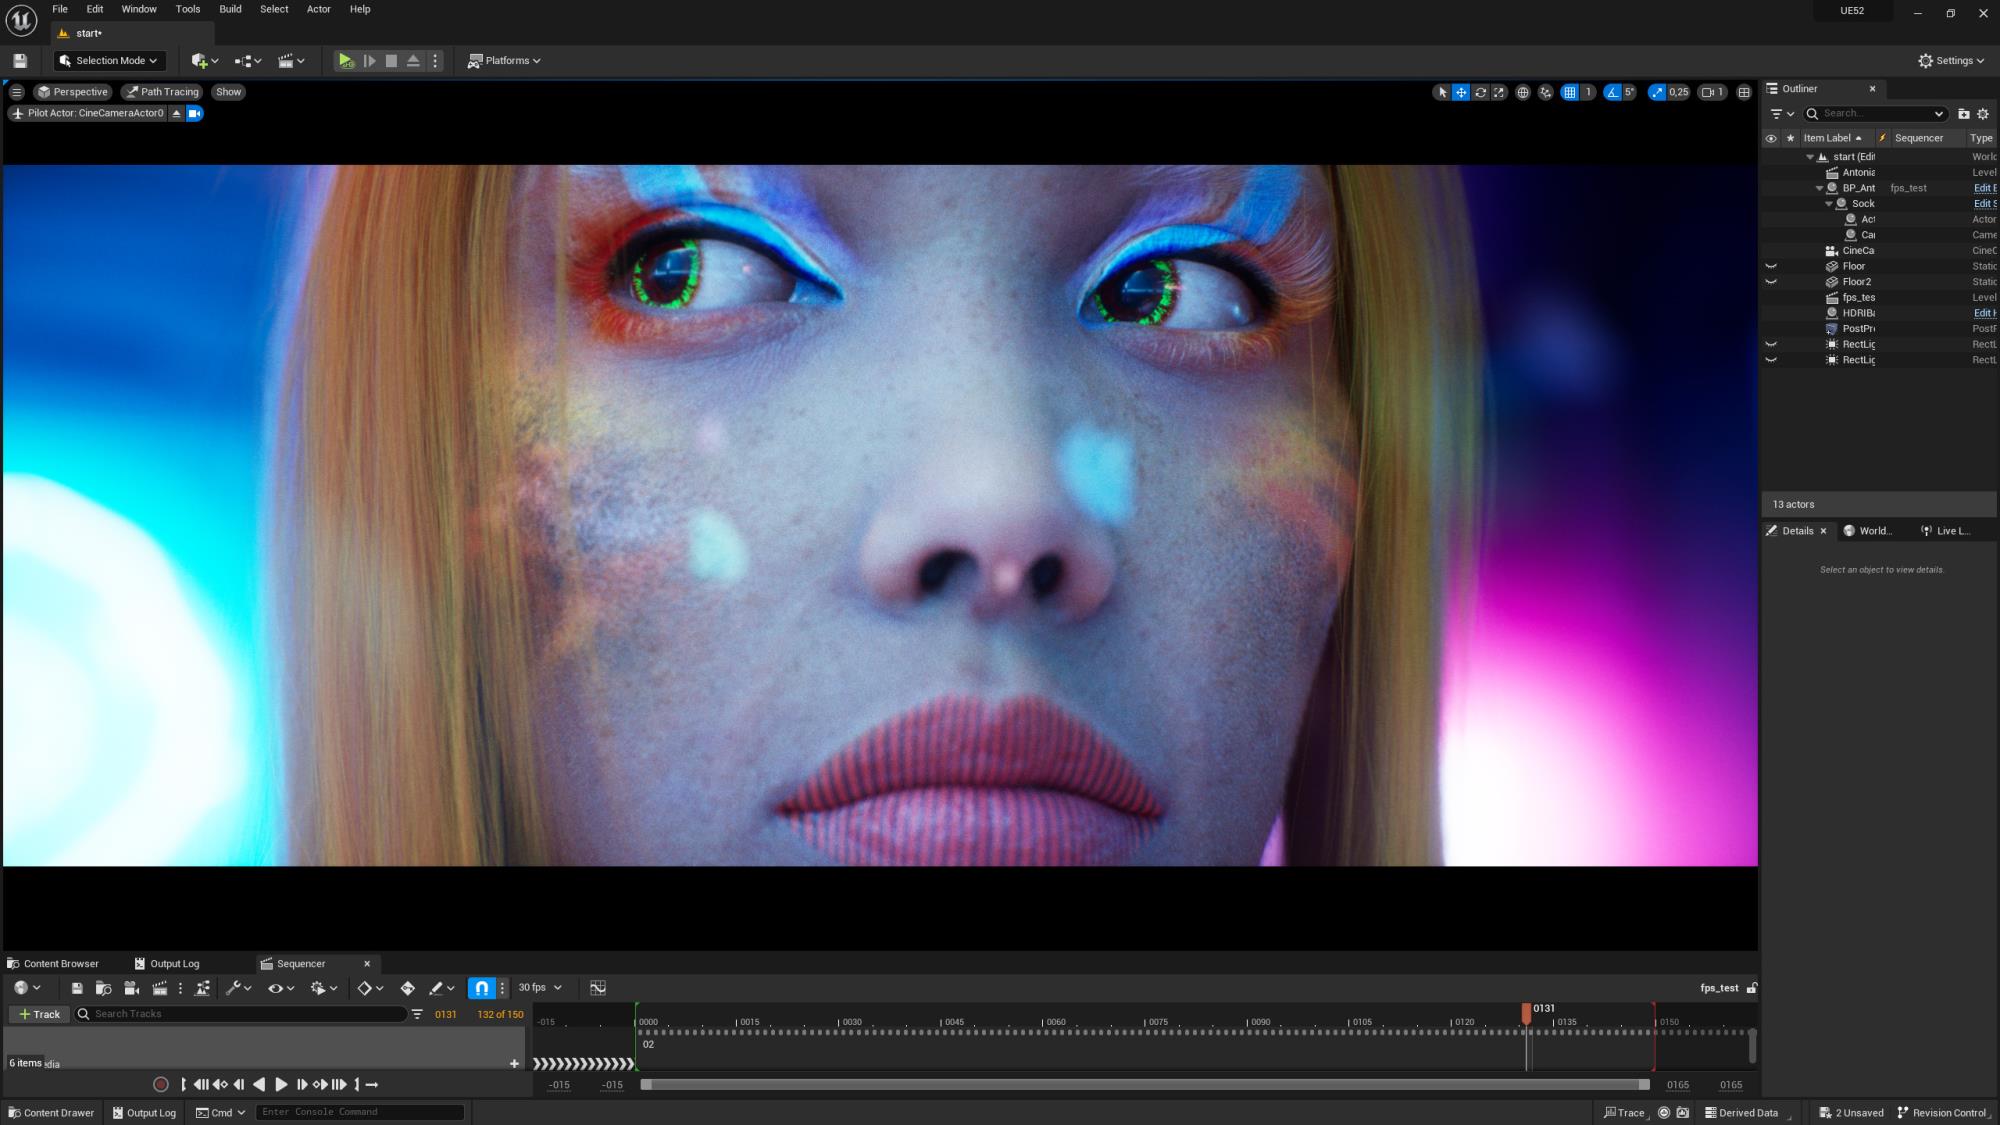Image resolution: width=2000 pixels, height=1125 pixels.
Task: Toggle surface snapping in the viewport
Action: click(x=1546, y=92)
